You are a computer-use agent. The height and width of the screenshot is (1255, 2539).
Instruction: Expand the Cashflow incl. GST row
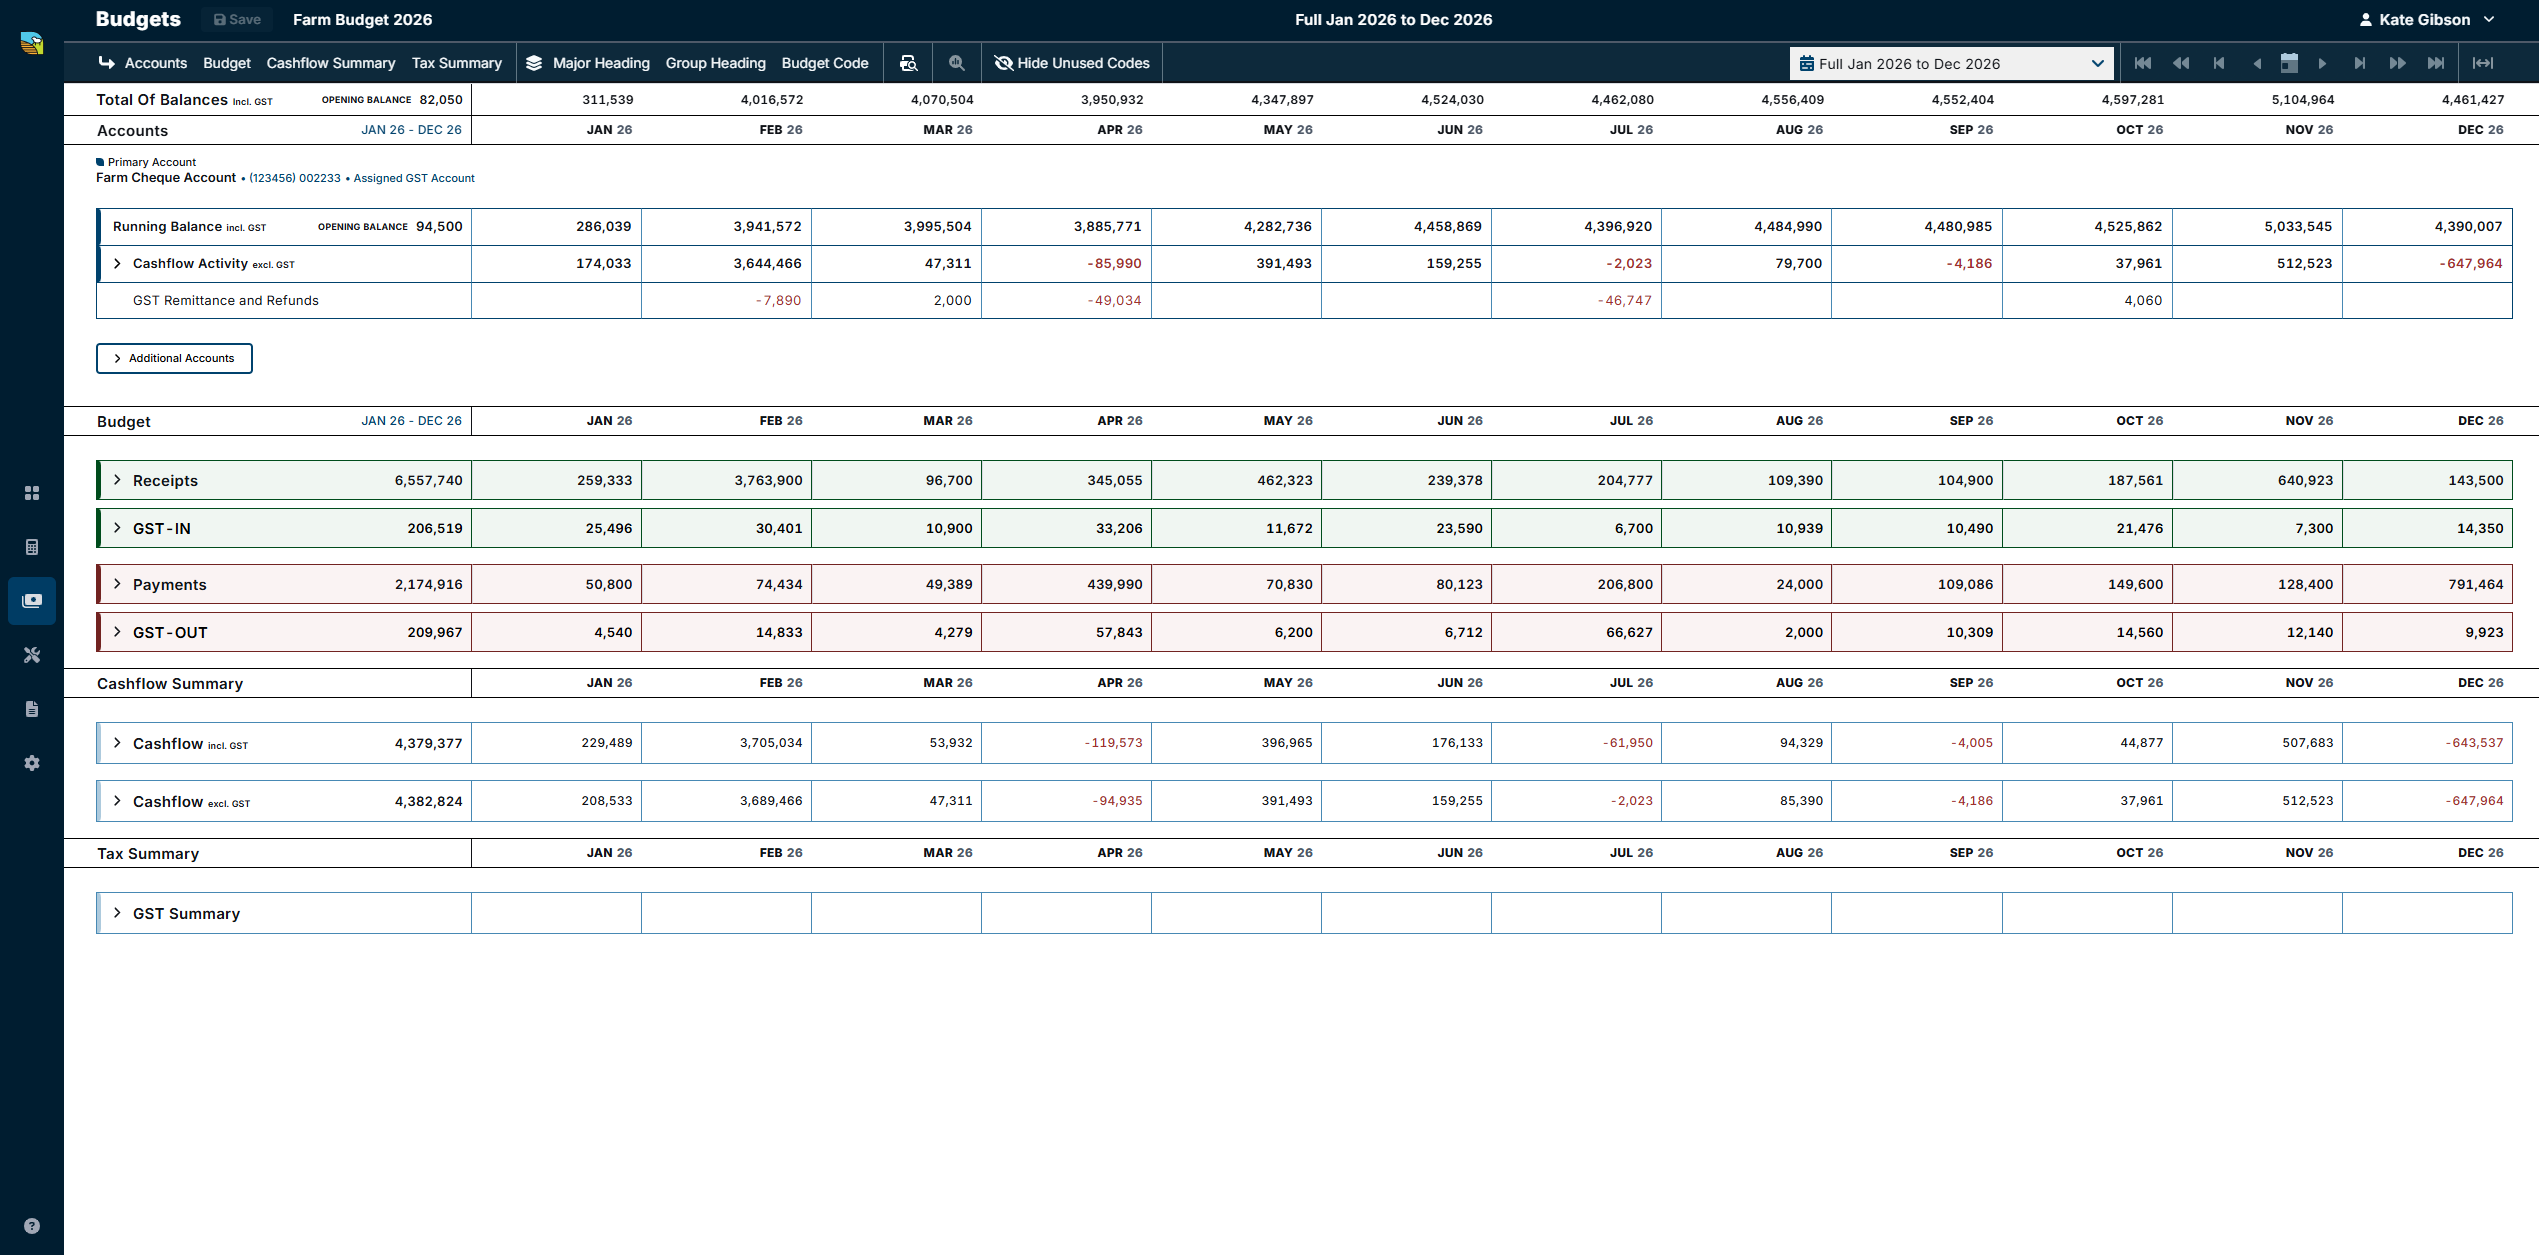(117, 743)
